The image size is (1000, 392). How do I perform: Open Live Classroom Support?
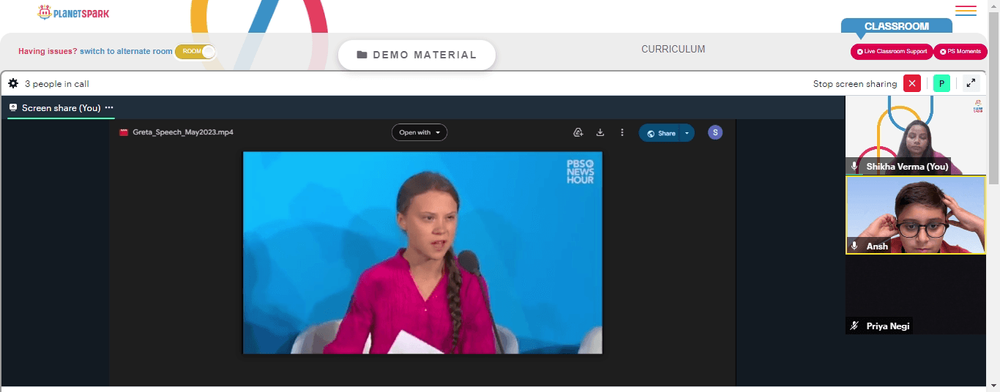tap(892, 52)
